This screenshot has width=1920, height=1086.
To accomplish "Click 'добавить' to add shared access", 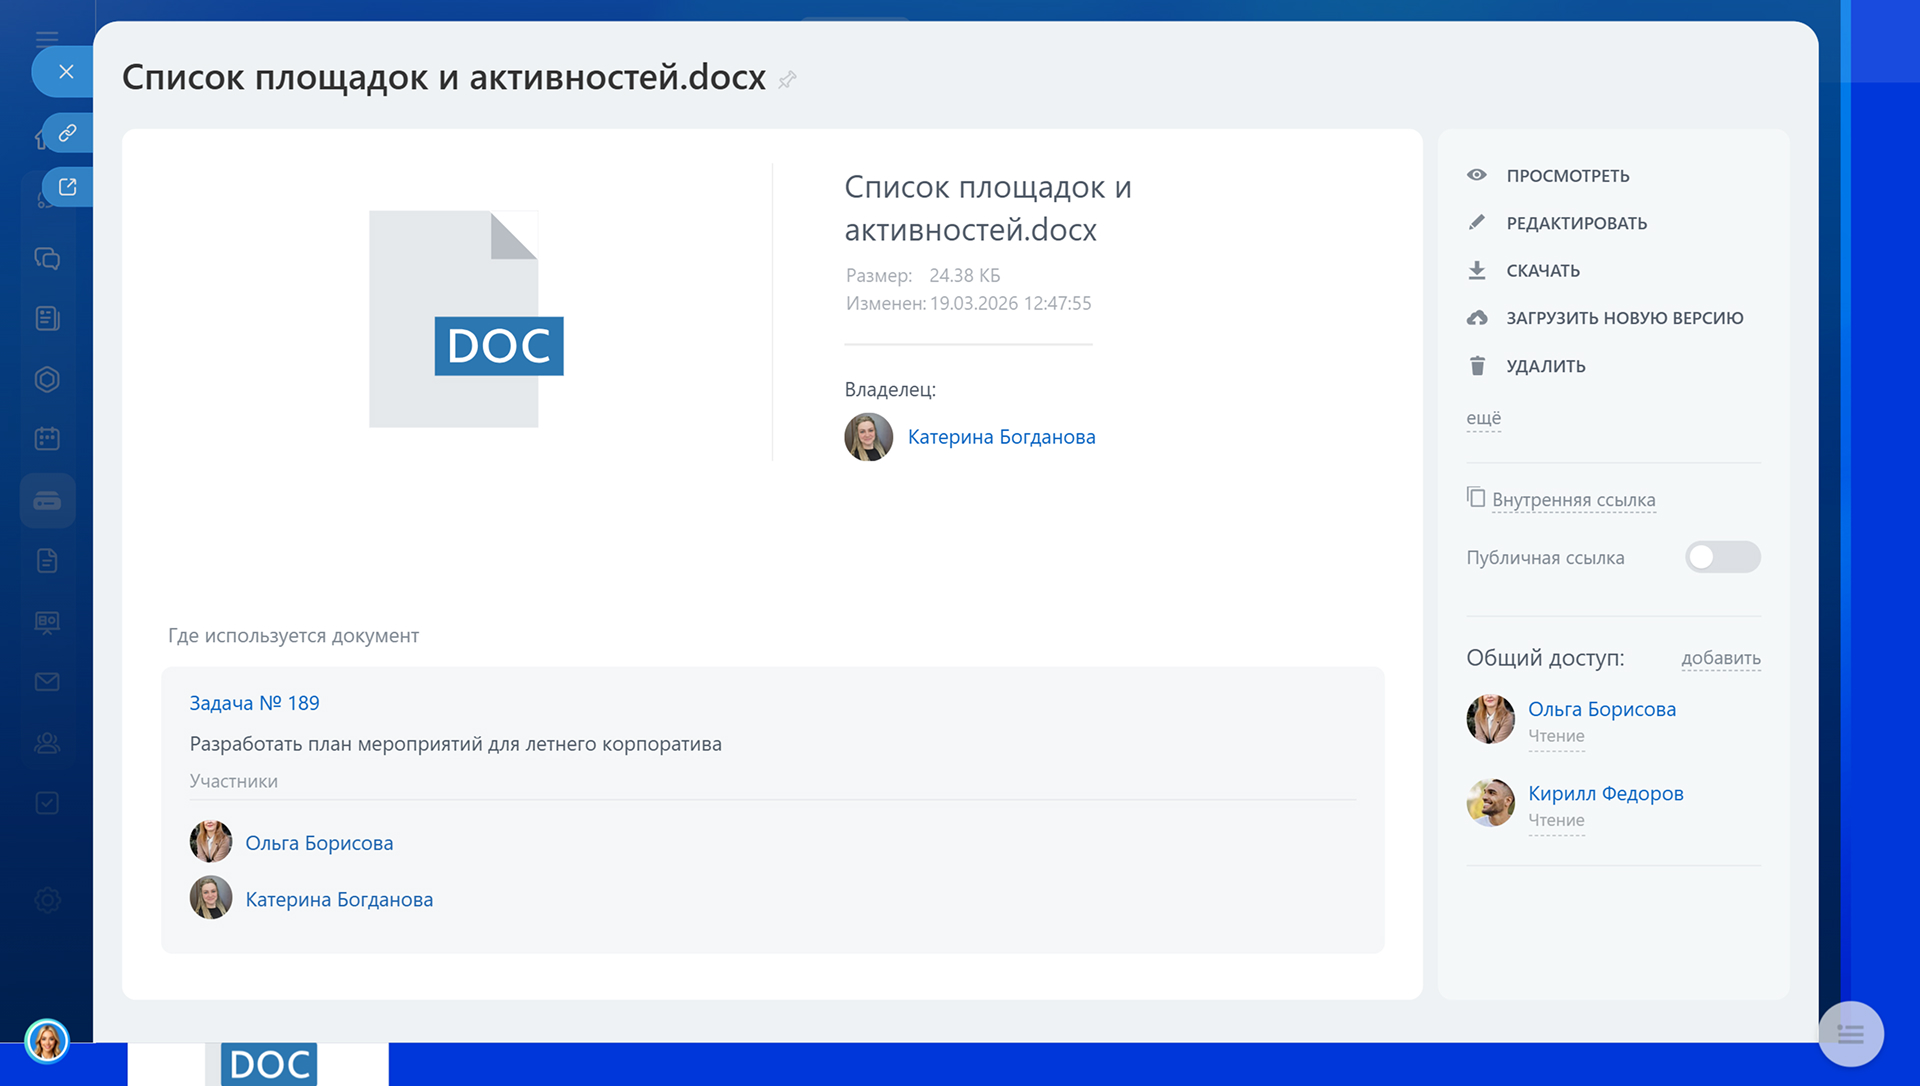I will click(1720, 658).
